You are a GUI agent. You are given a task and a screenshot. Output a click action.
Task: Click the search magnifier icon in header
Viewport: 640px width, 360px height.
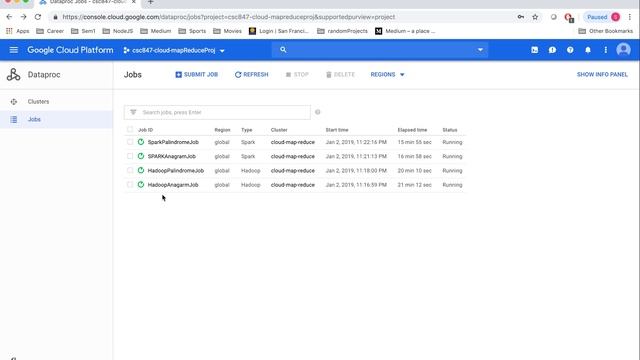(283, 50)
